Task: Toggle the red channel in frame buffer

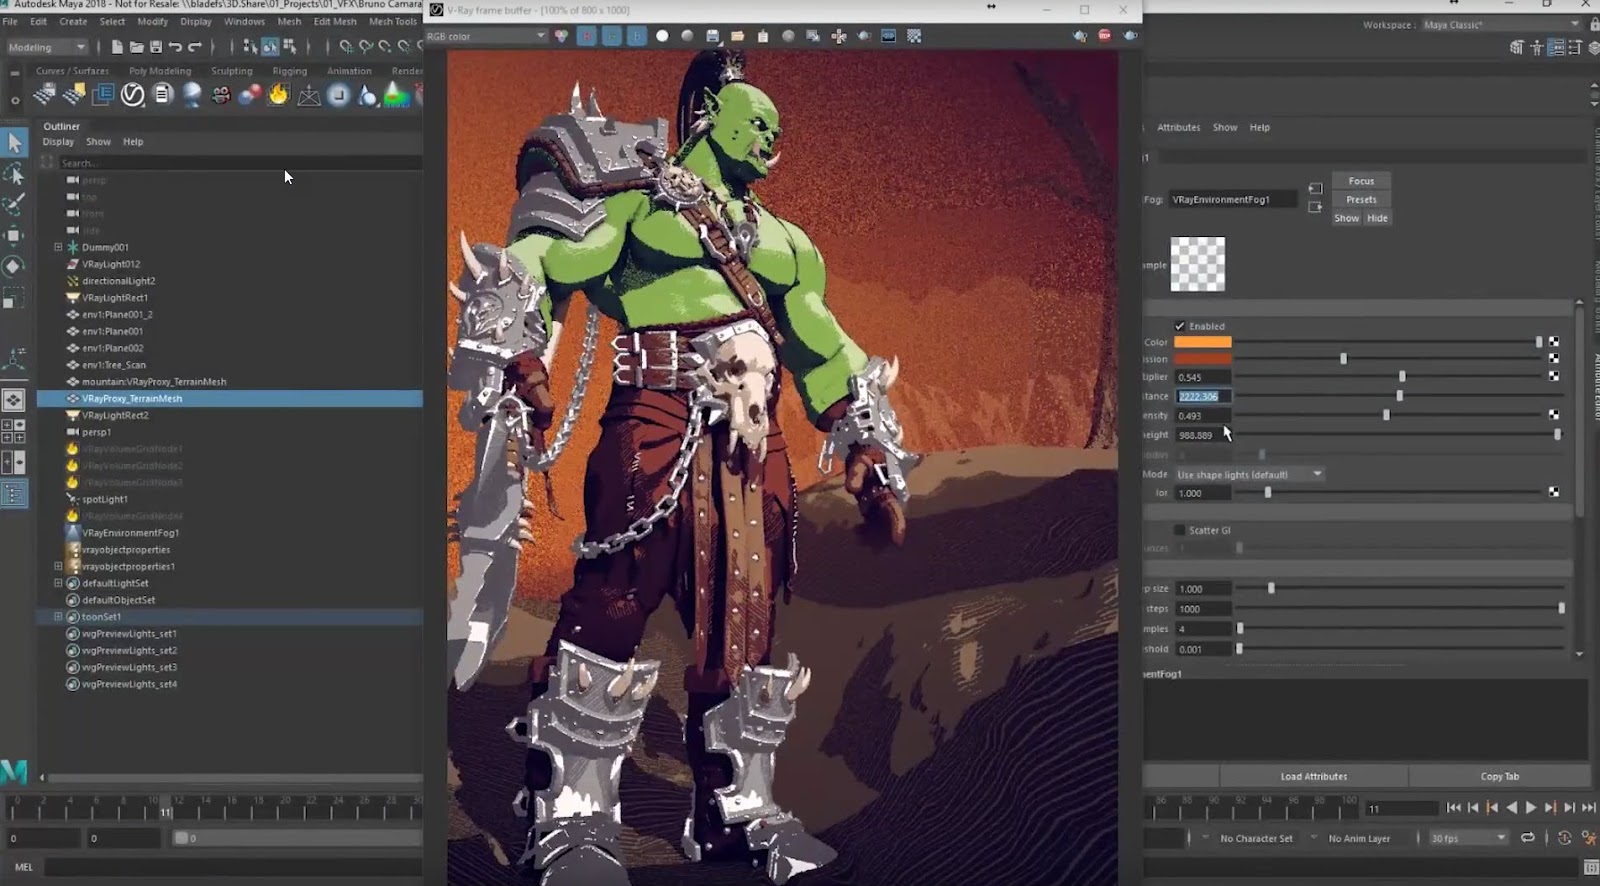Action: click(587, 36)
